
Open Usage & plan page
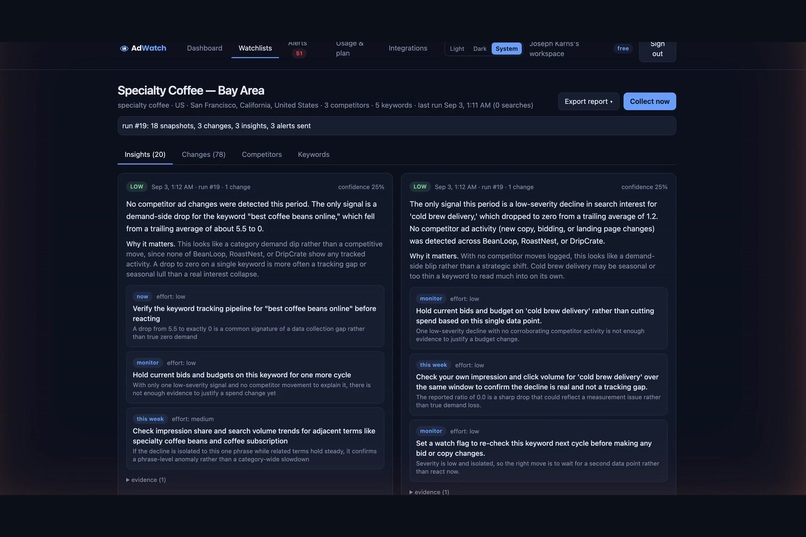tap(350, 49)
